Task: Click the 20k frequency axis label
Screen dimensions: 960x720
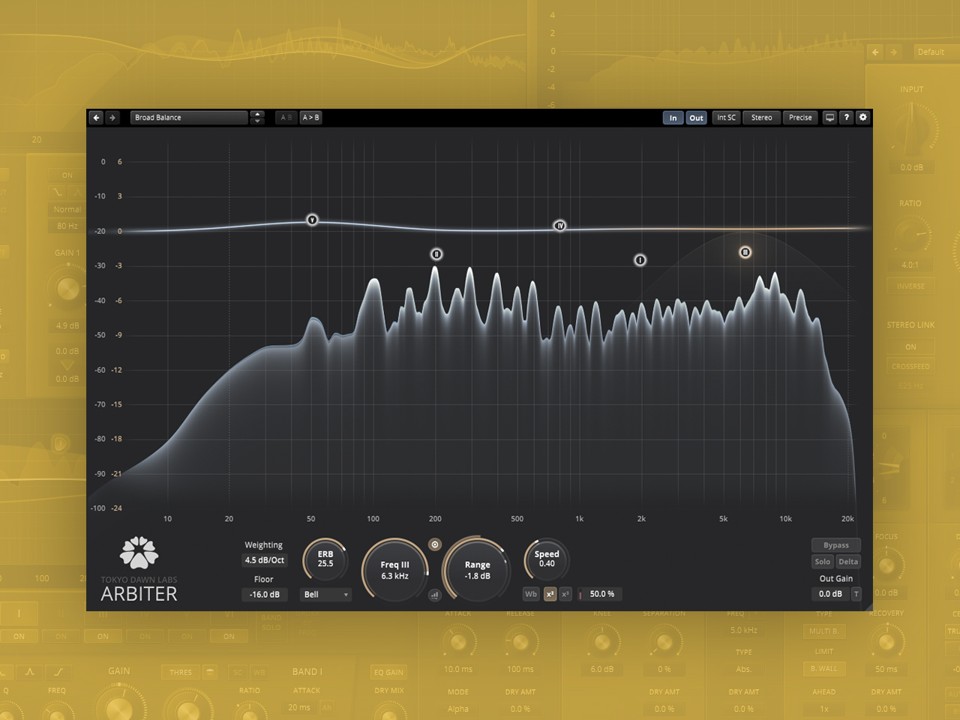Action: coord(847,519)
